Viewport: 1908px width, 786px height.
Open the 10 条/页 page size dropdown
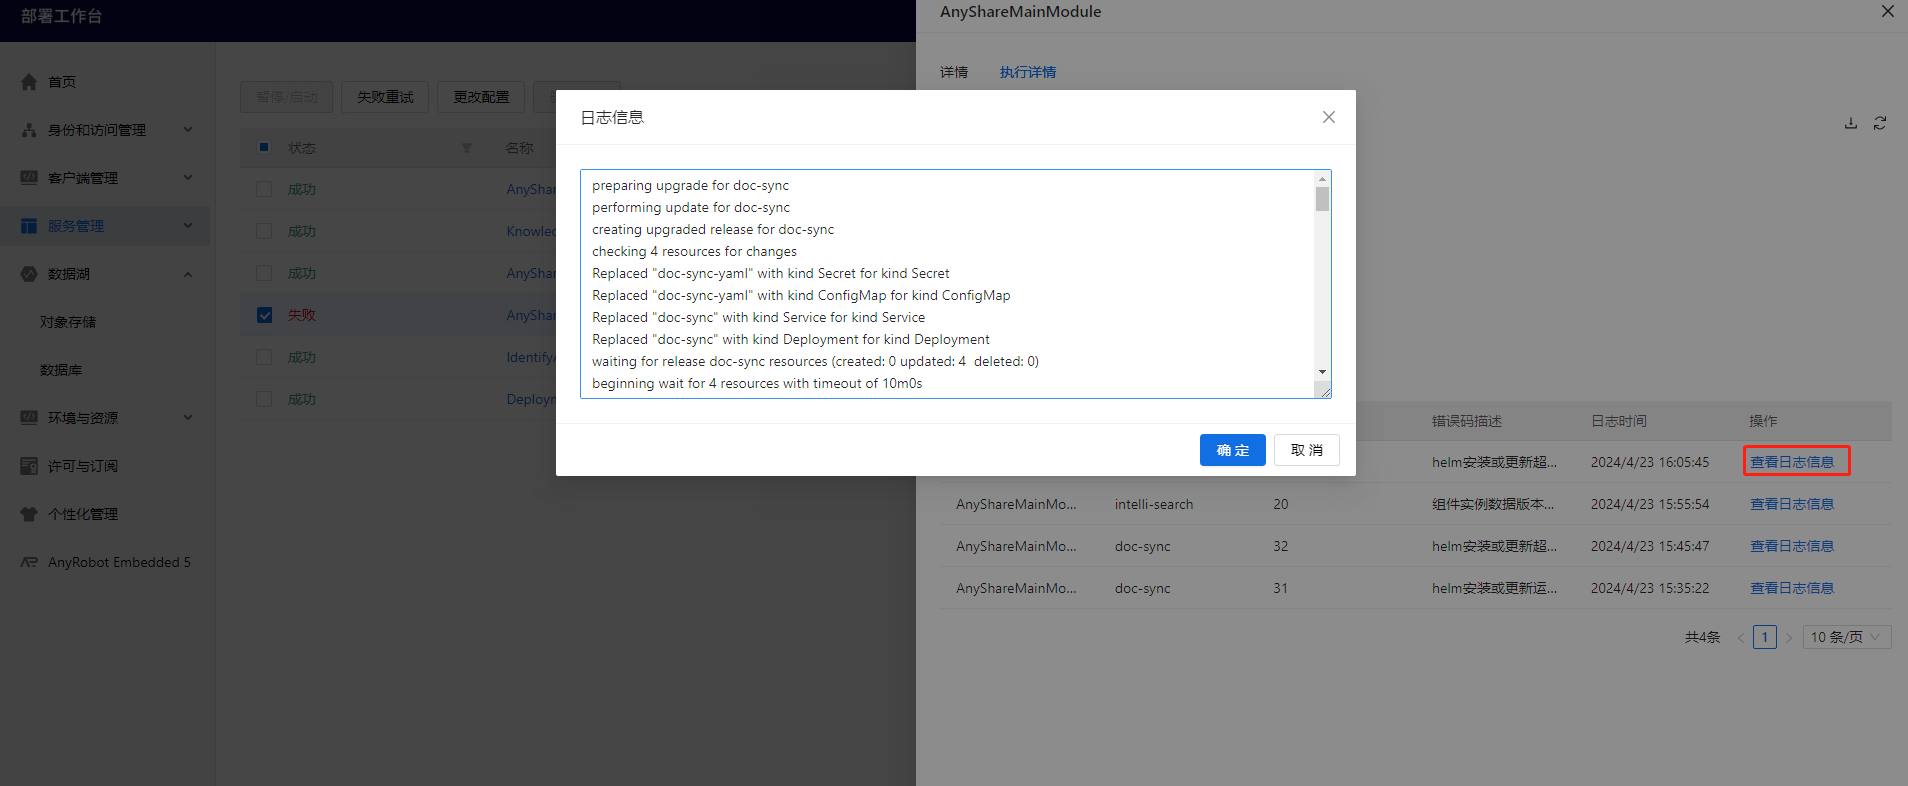[x=1847, y=637]
